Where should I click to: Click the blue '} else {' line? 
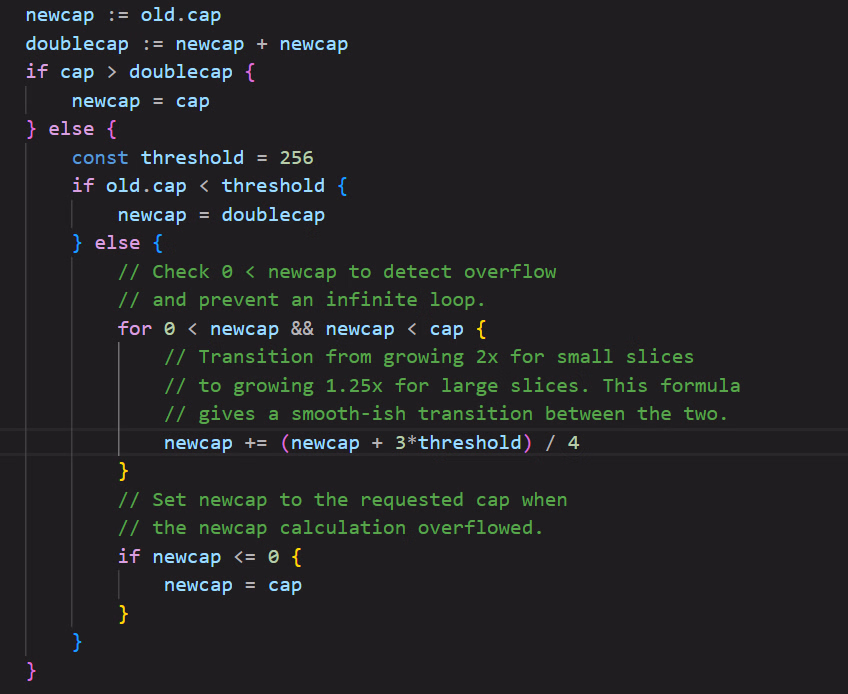click(x=118, y=243)
